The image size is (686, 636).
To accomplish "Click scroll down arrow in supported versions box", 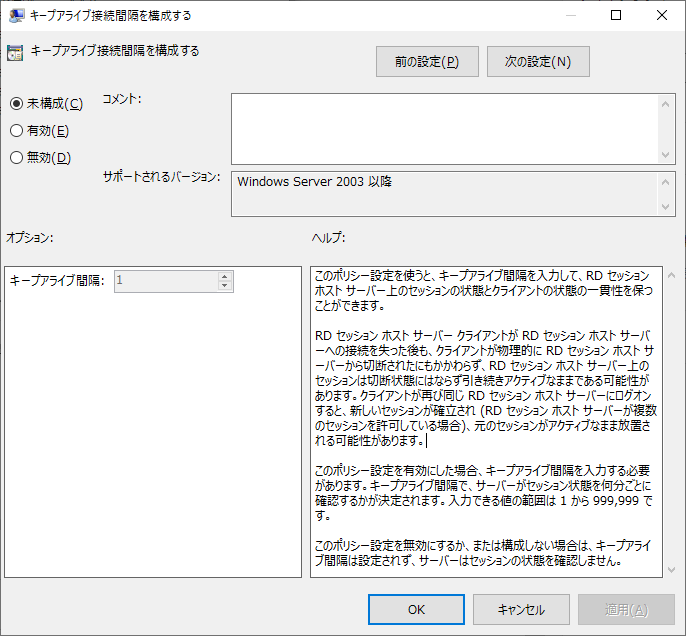I will coord(665,206).
